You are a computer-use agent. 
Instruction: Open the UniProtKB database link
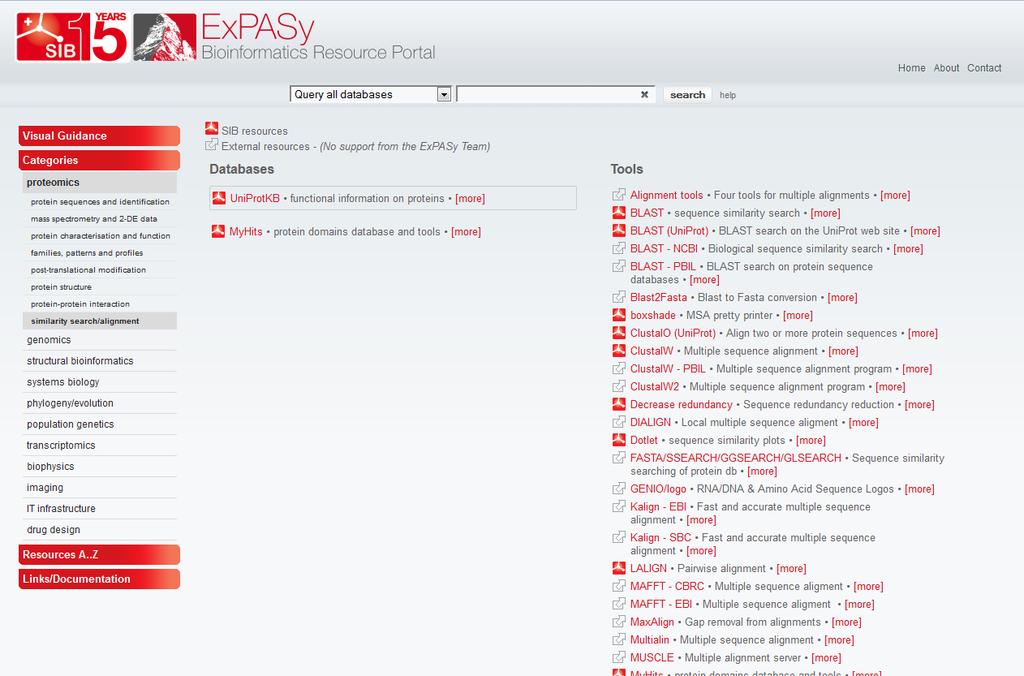(255, 198)
